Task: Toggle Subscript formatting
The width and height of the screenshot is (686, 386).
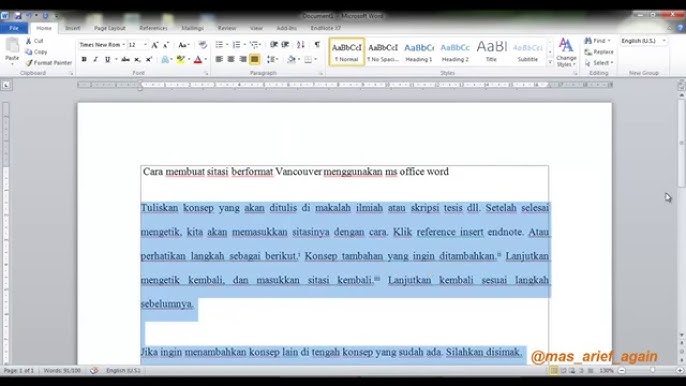Action: coord(137,59)
